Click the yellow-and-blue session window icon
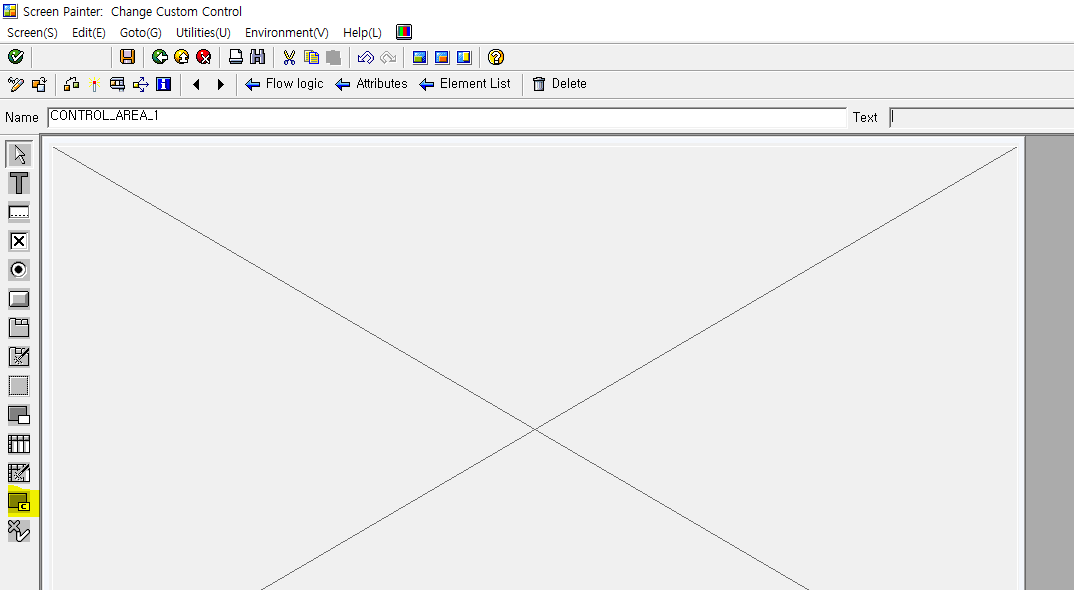1074x590 pixels. point(464,57)
